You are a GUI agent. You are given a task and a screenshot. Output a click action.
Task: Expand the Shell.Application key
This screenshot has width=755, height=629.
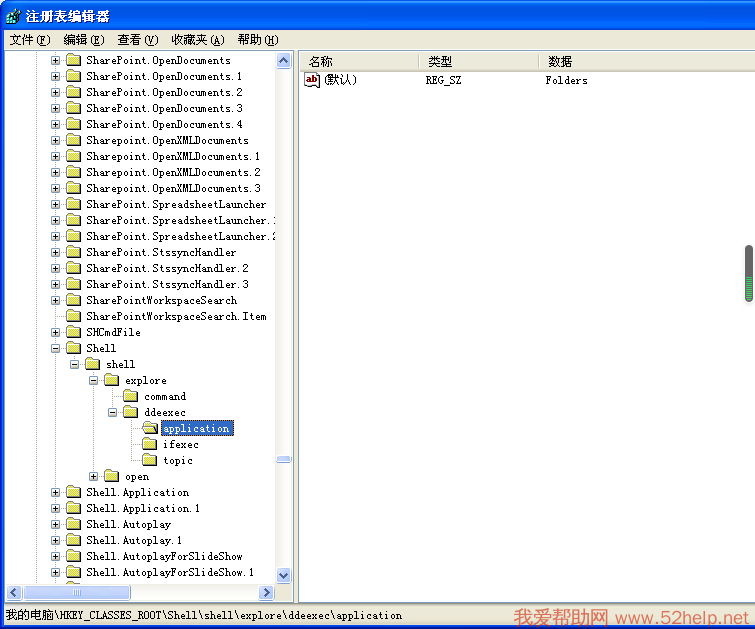pyautogui.click(x=56, y=492)
